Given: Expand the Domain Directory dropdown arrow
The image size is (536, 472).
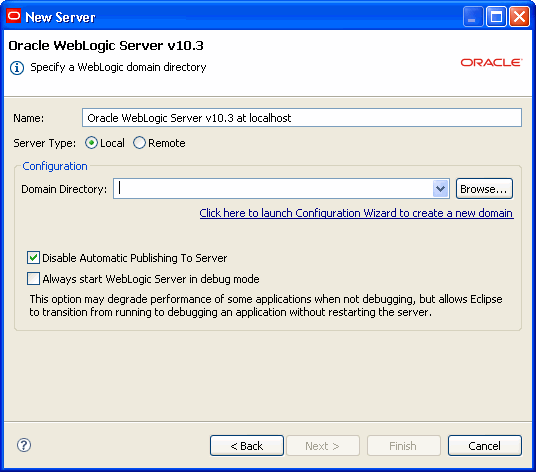Looking at the screenshot, I should pos(440,189).
